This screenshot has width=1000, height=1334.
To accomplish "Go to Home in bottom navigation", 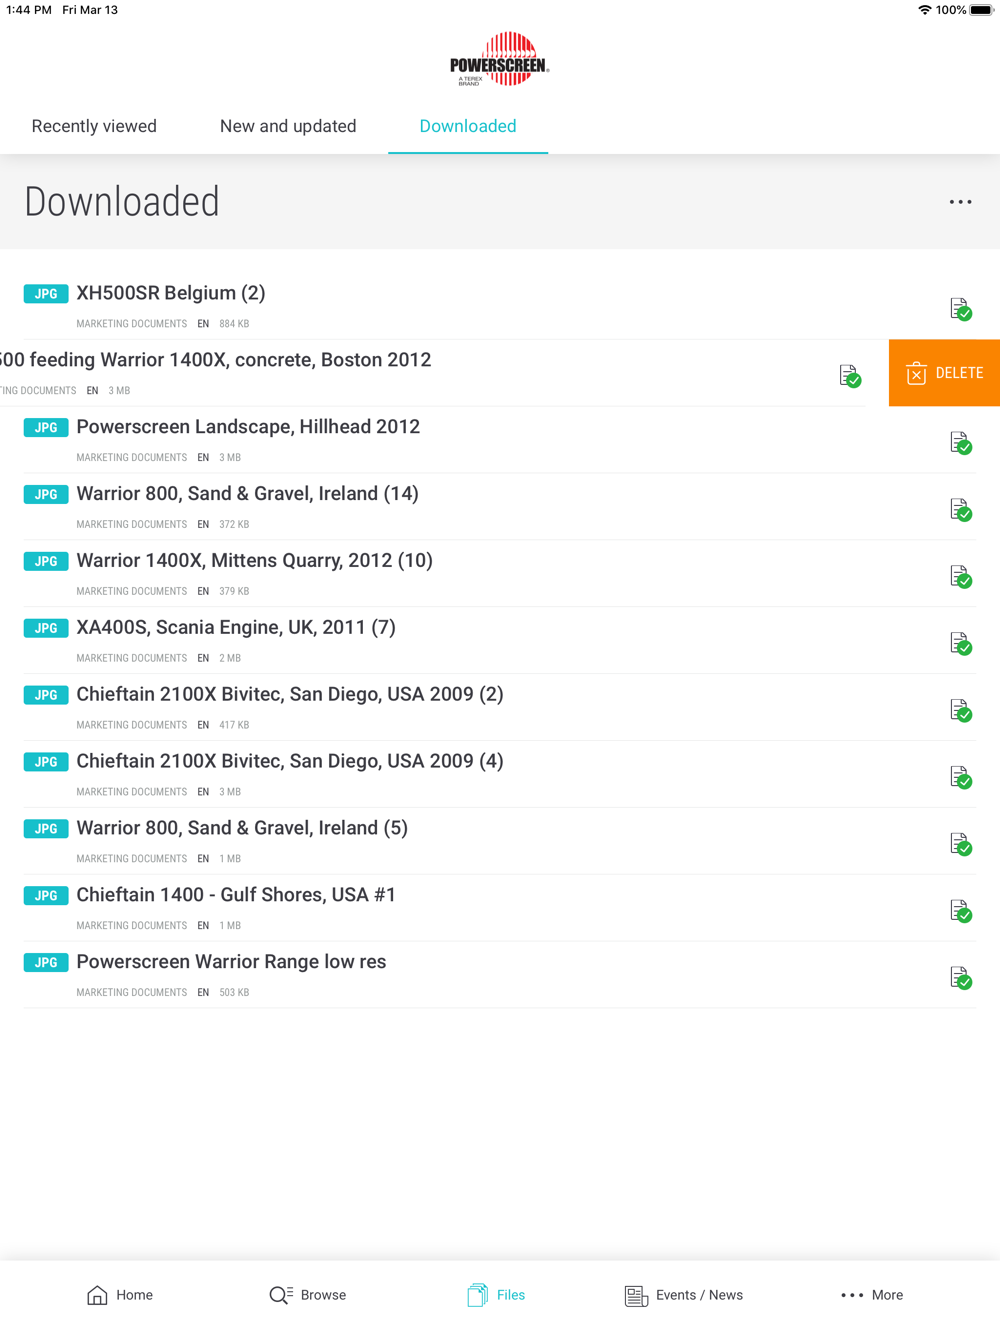I will 120,1295.
